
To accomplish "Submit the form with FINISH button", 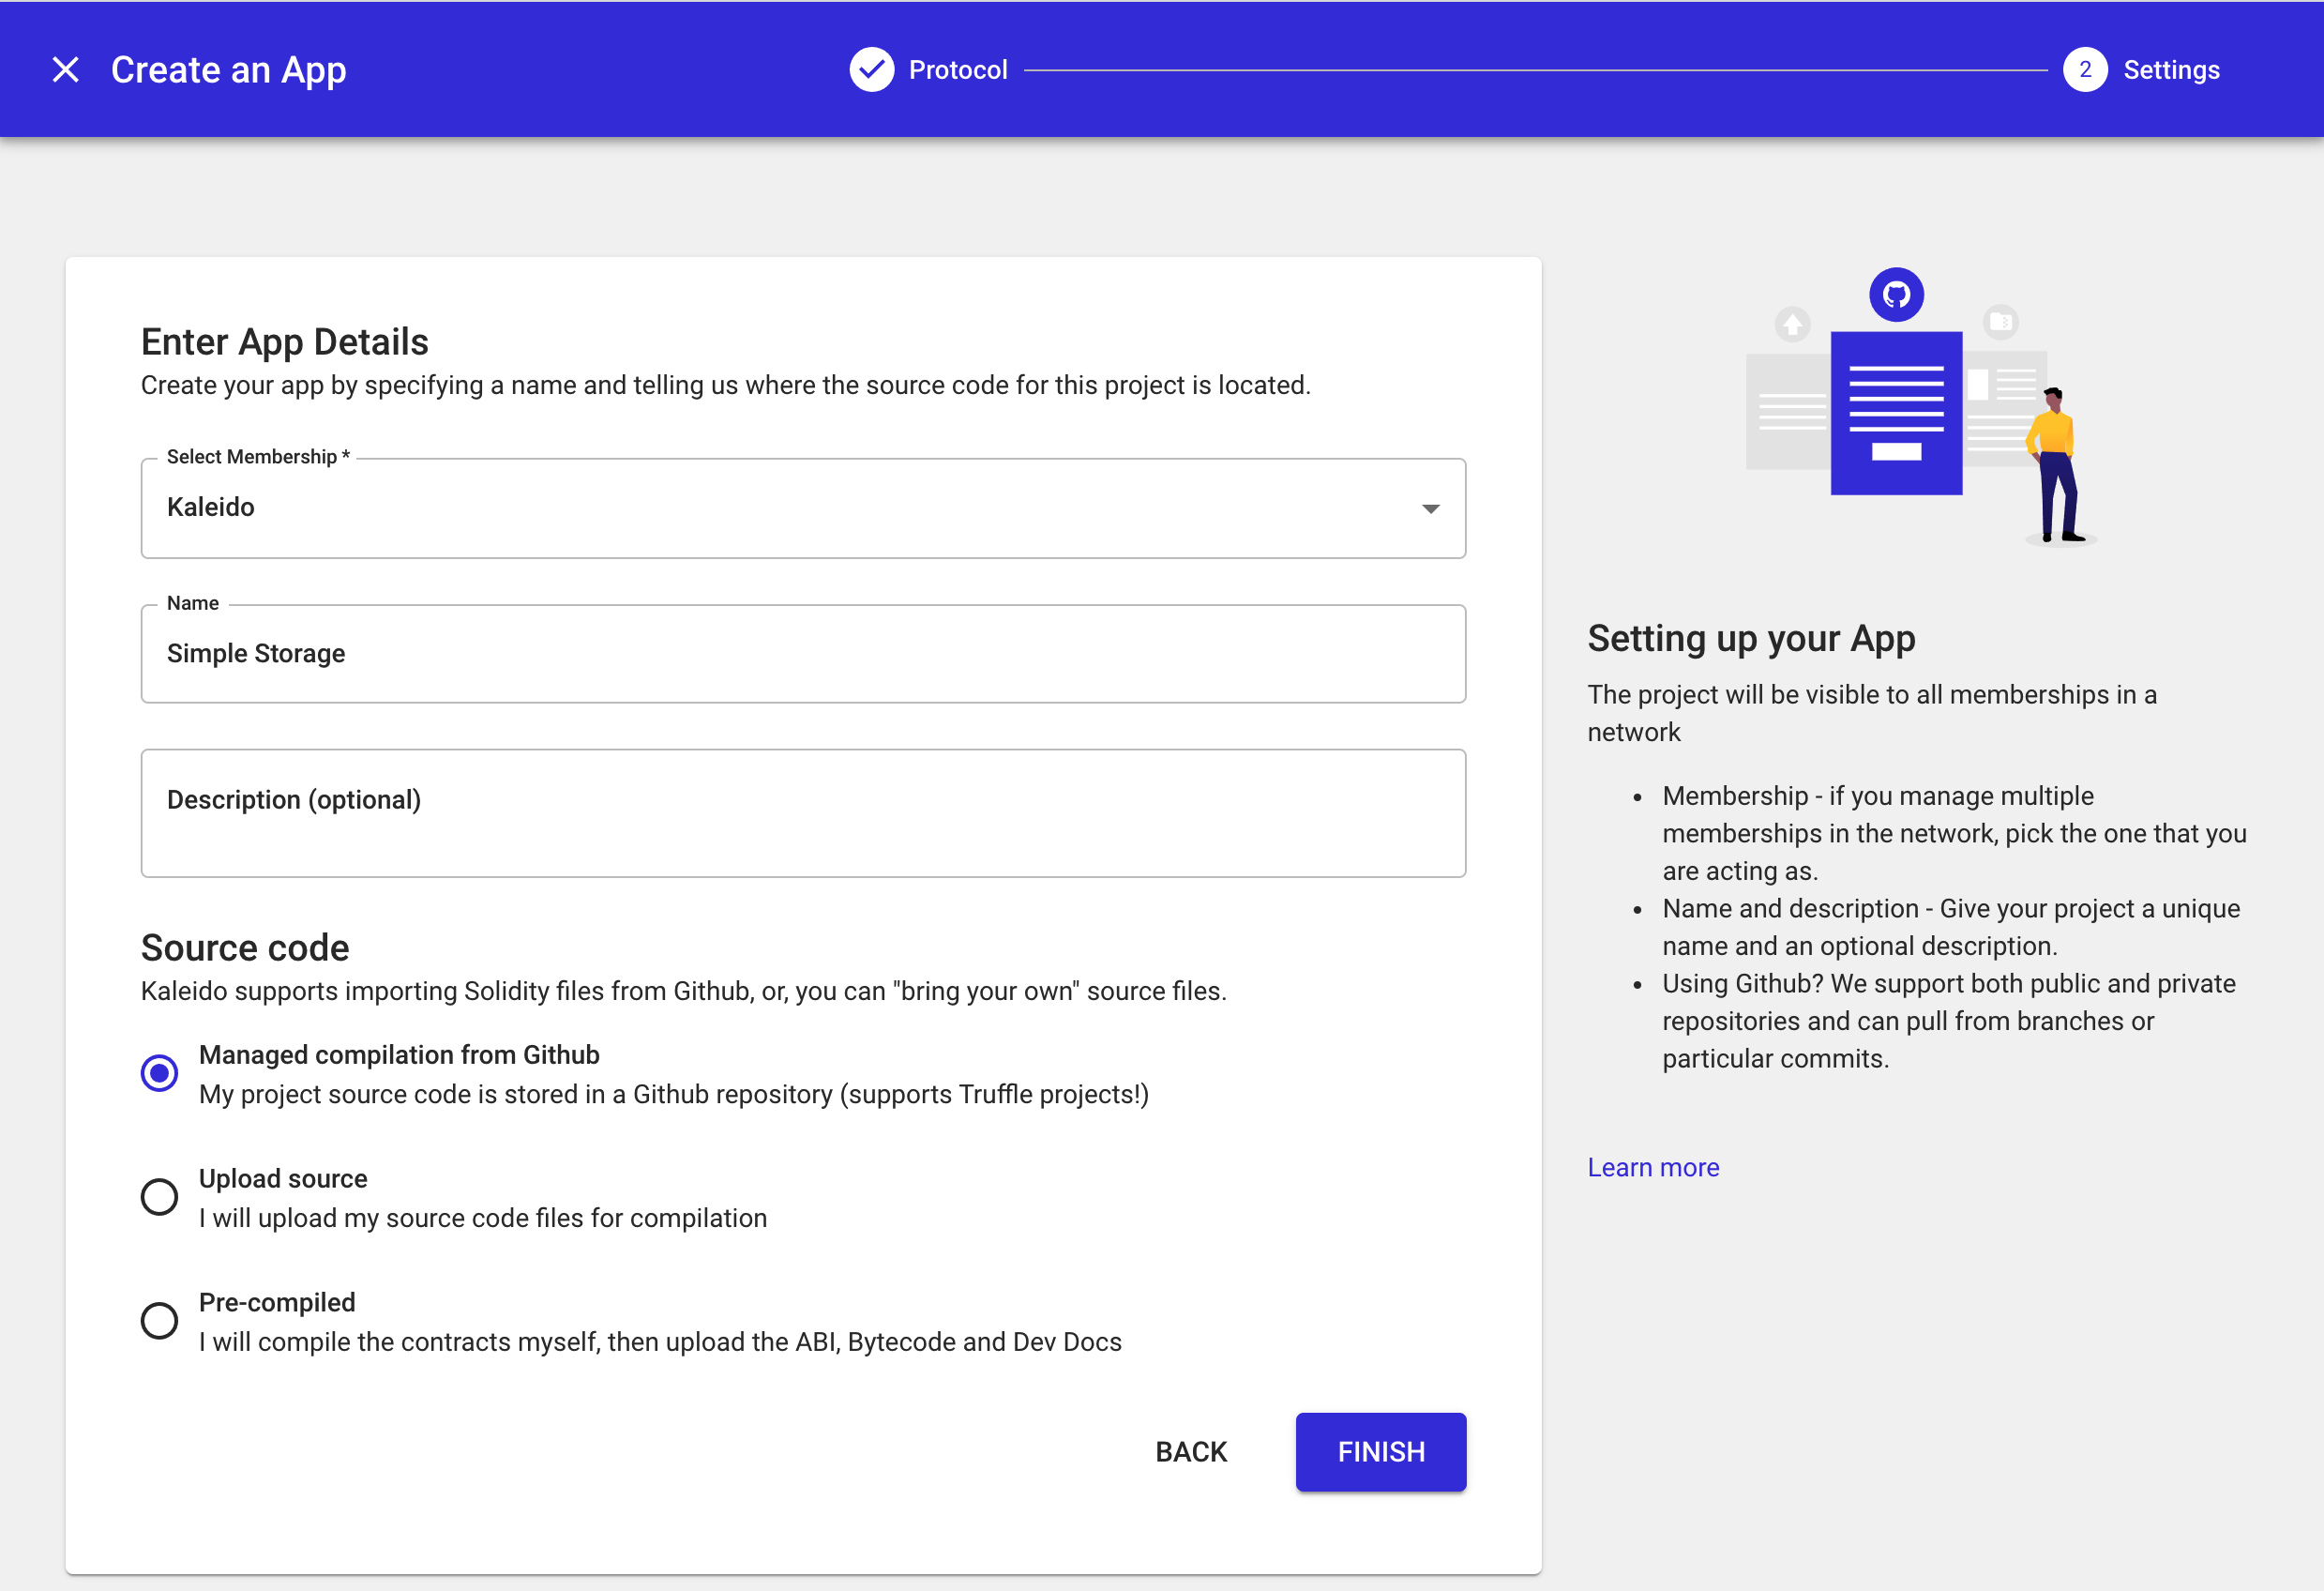I will click(x=1380, y=1451).
